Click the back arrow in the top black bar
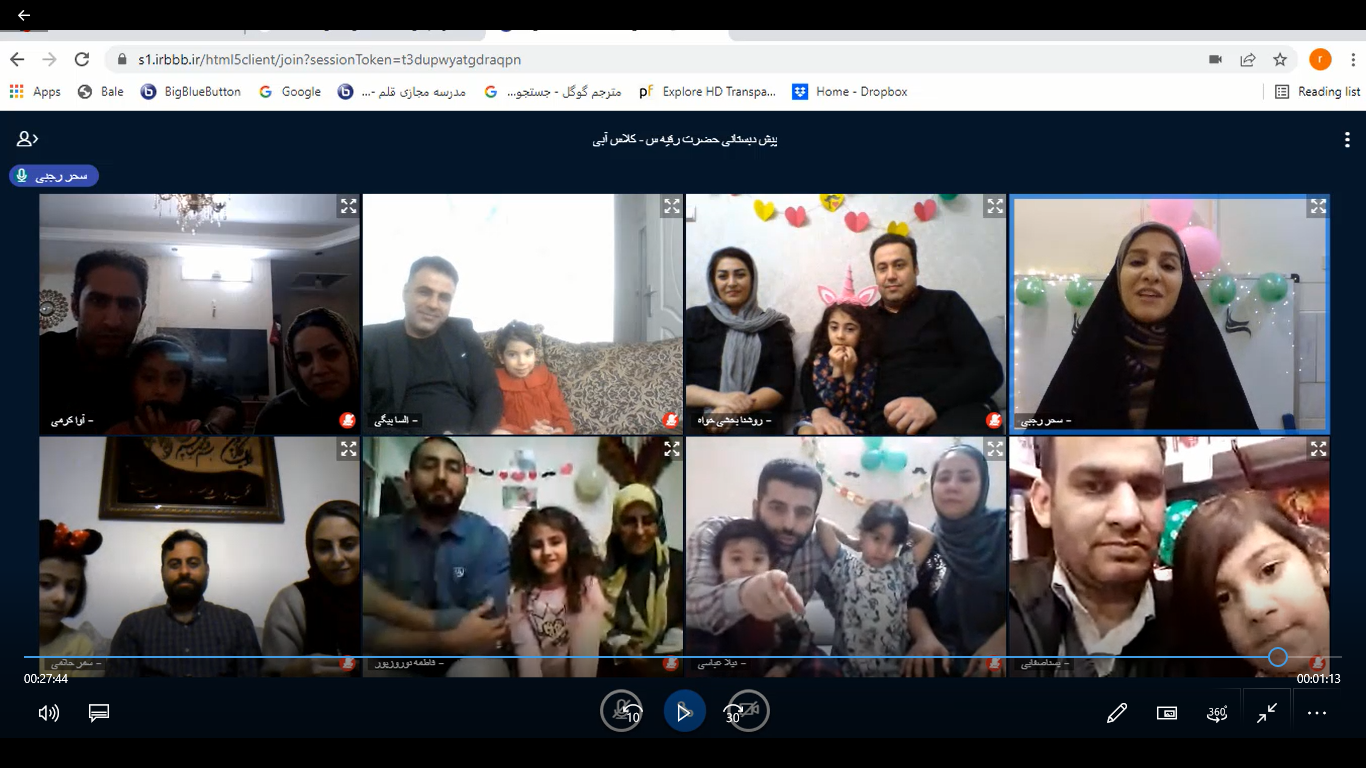The image size is (1366, 768). 24,15
